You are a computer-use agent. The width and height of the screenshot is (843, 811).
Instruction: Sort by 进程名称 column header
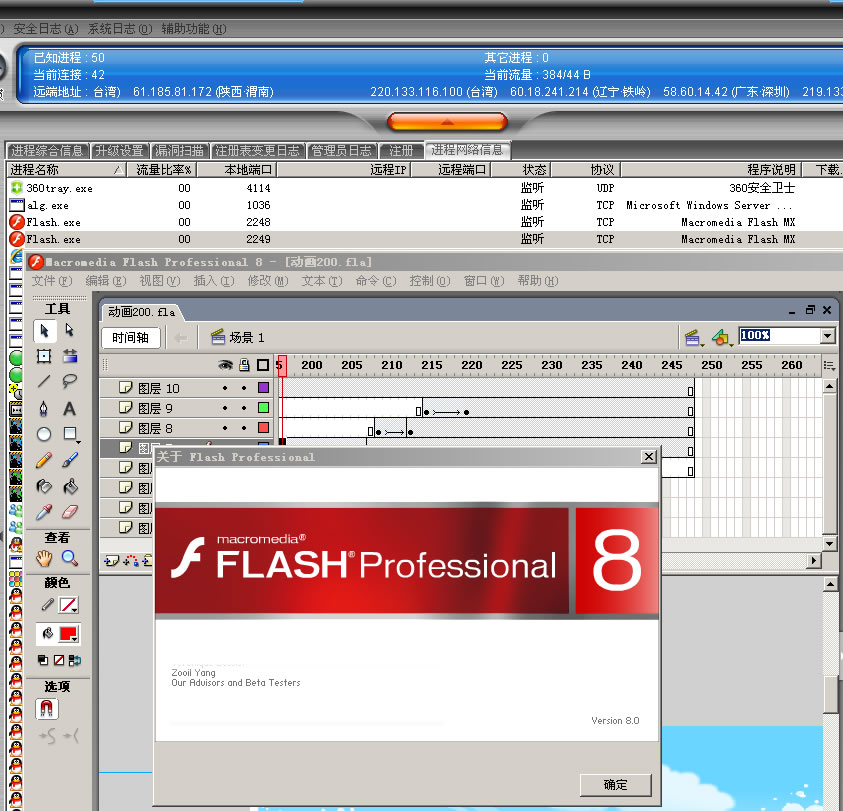(67, 170)
